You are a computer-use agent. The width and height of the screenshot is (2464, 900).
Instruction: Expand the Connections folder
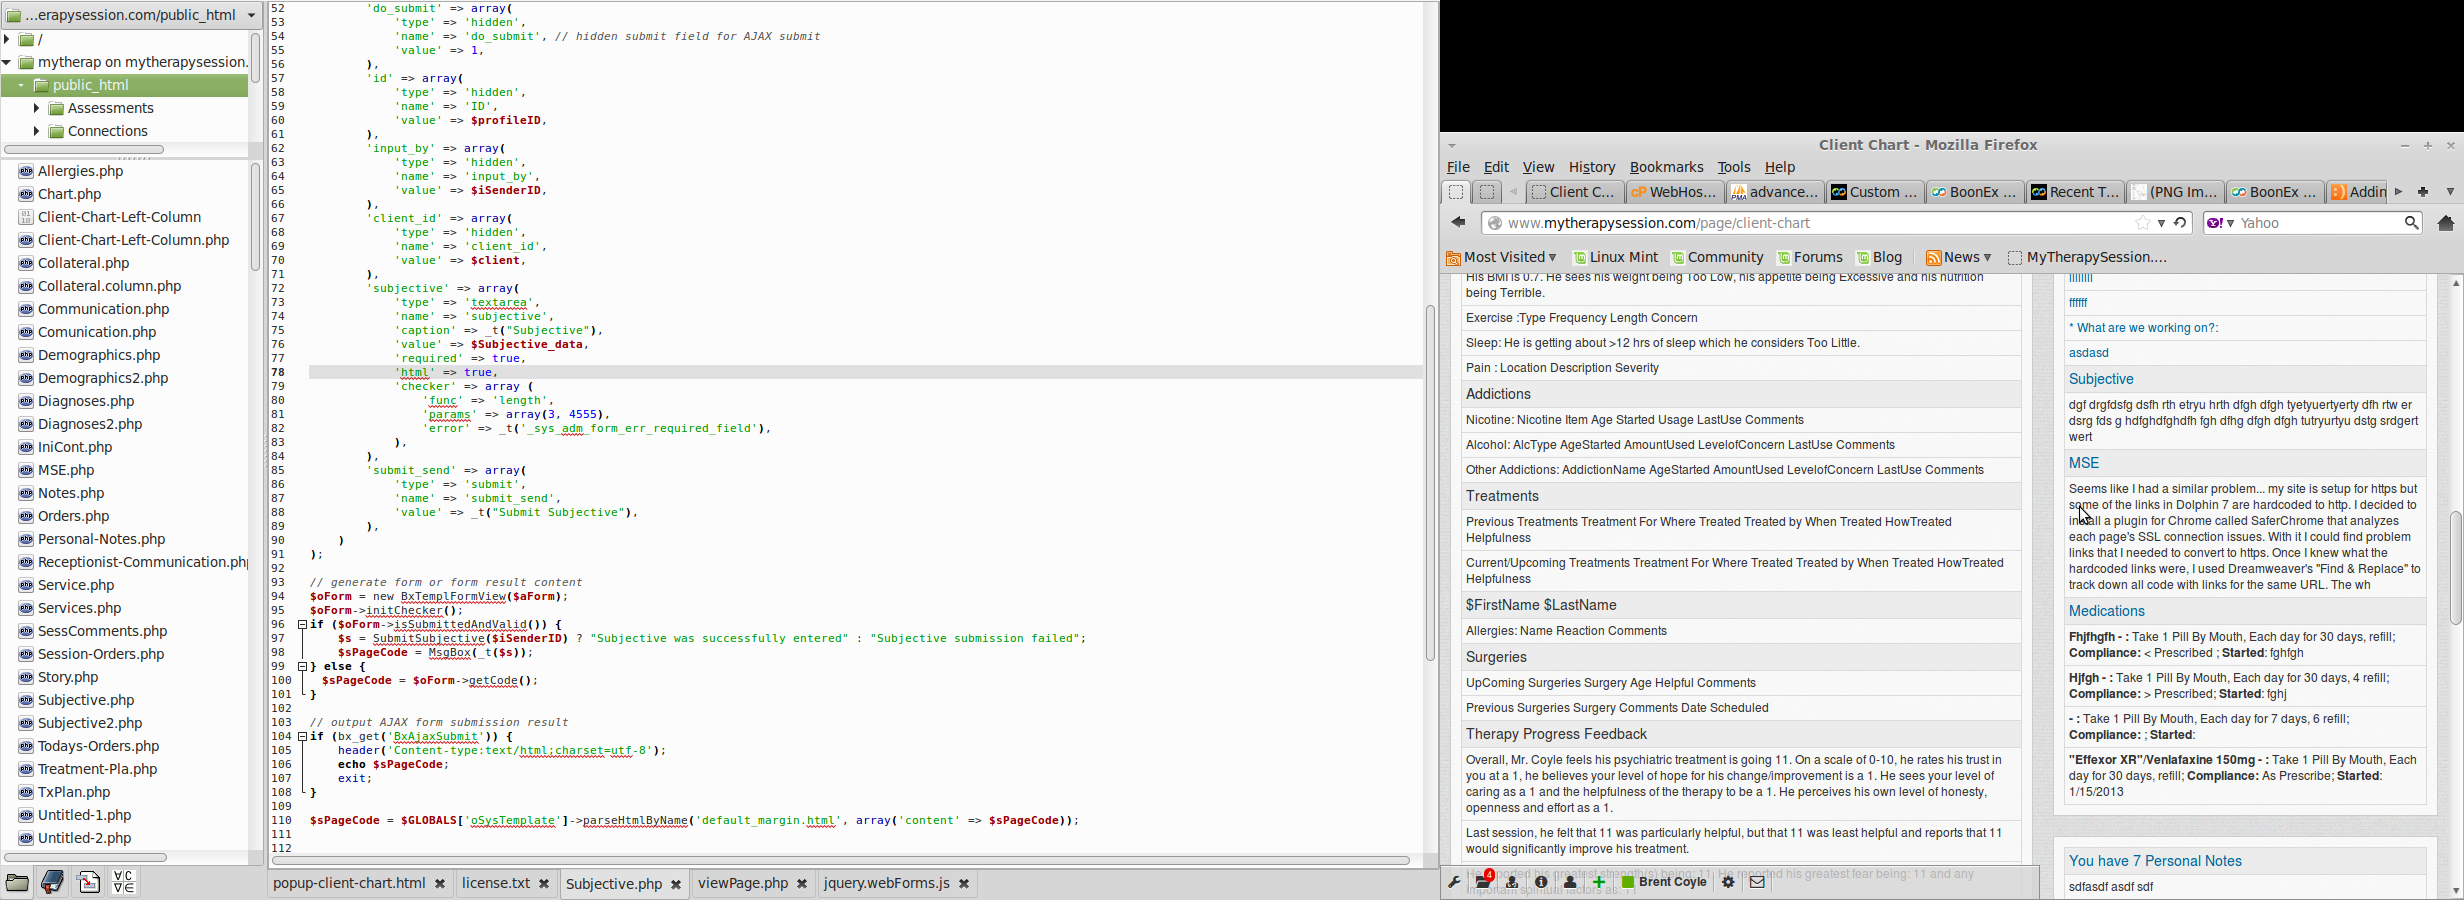point(37,131)
